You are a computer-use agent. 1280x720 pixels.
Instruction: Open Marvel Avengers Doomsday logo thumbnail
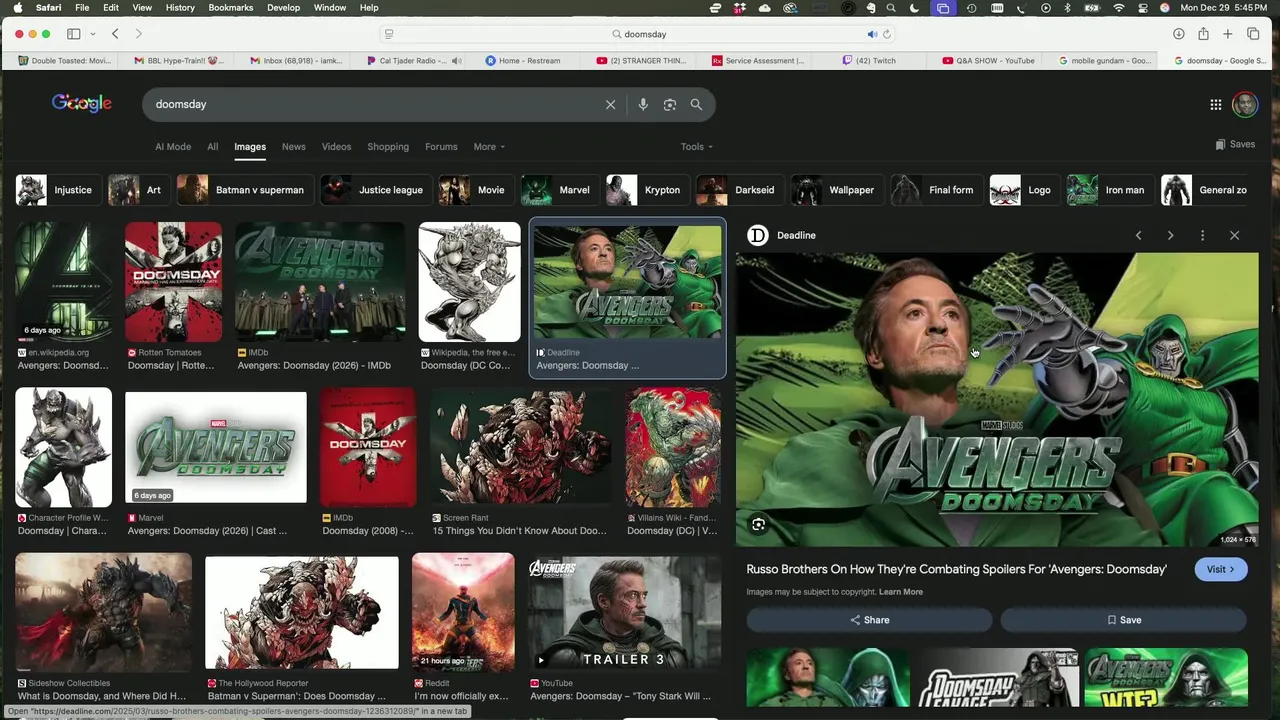216,447
